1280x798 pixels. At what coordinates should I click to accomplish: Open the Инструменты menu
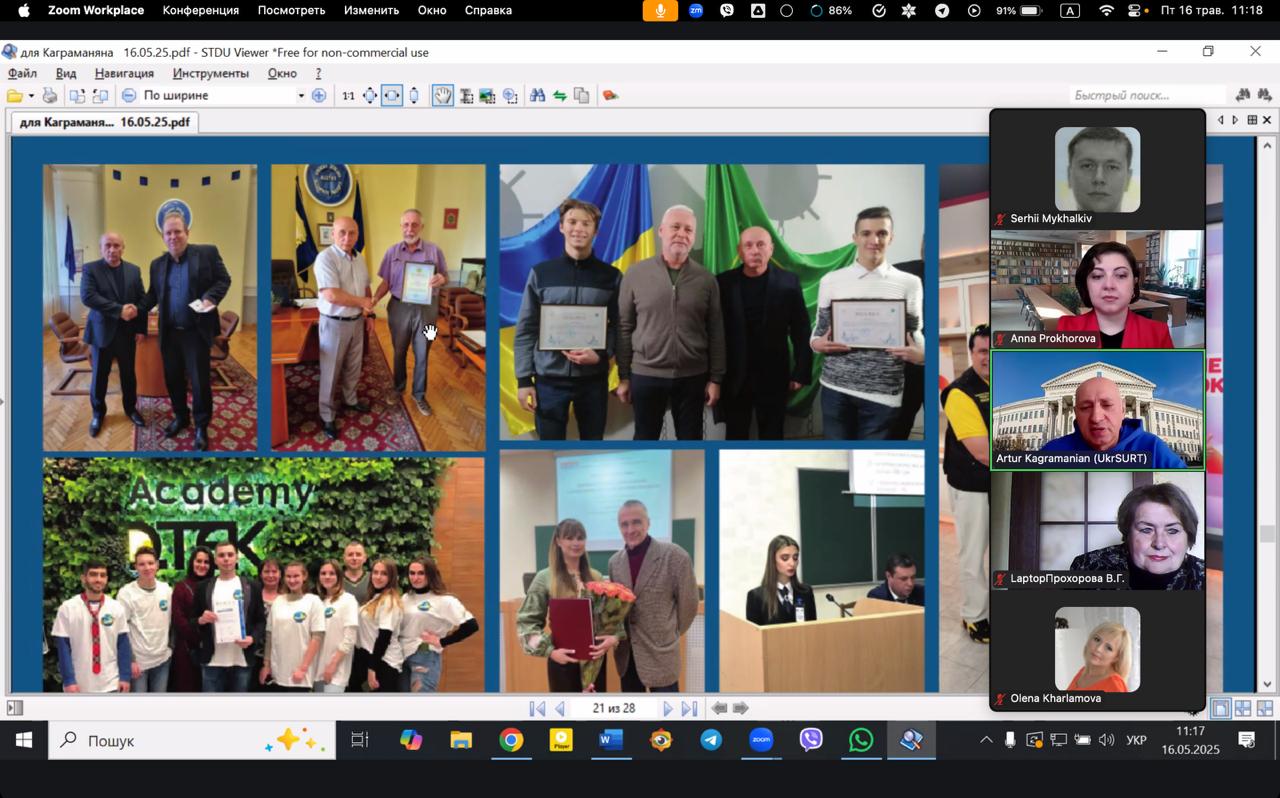pyautogui.click(x=210, y=73)
